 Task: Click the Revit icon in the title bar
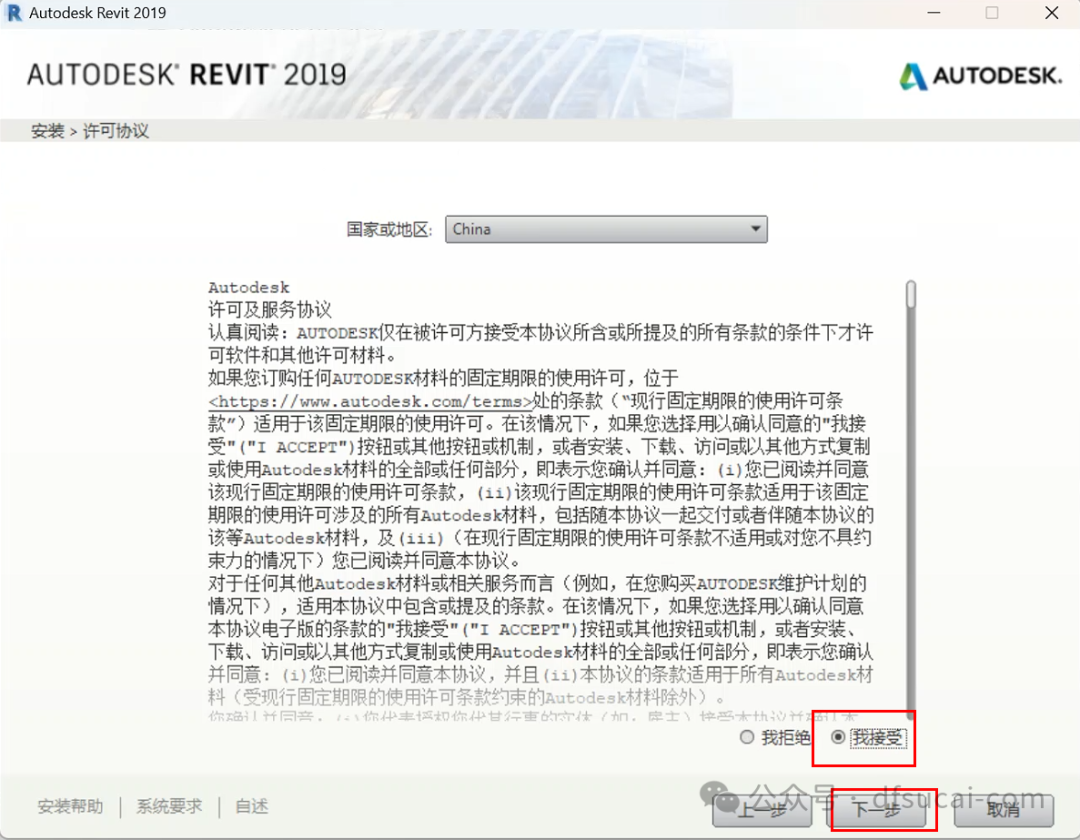[x=13, y=12]
